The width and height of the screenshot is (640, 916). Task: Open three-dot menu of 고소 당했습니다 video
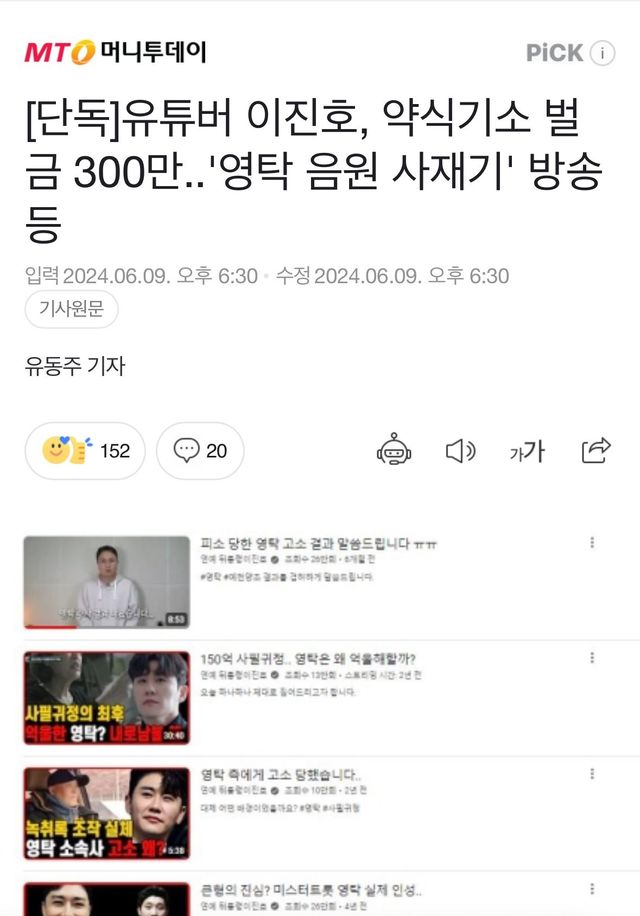pos(592,773)
